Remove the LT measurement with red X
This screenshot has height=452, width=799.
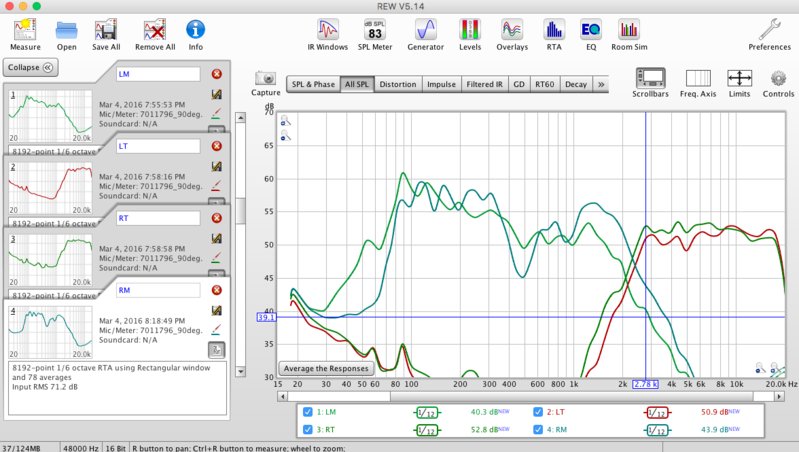(x=217, y=146)
